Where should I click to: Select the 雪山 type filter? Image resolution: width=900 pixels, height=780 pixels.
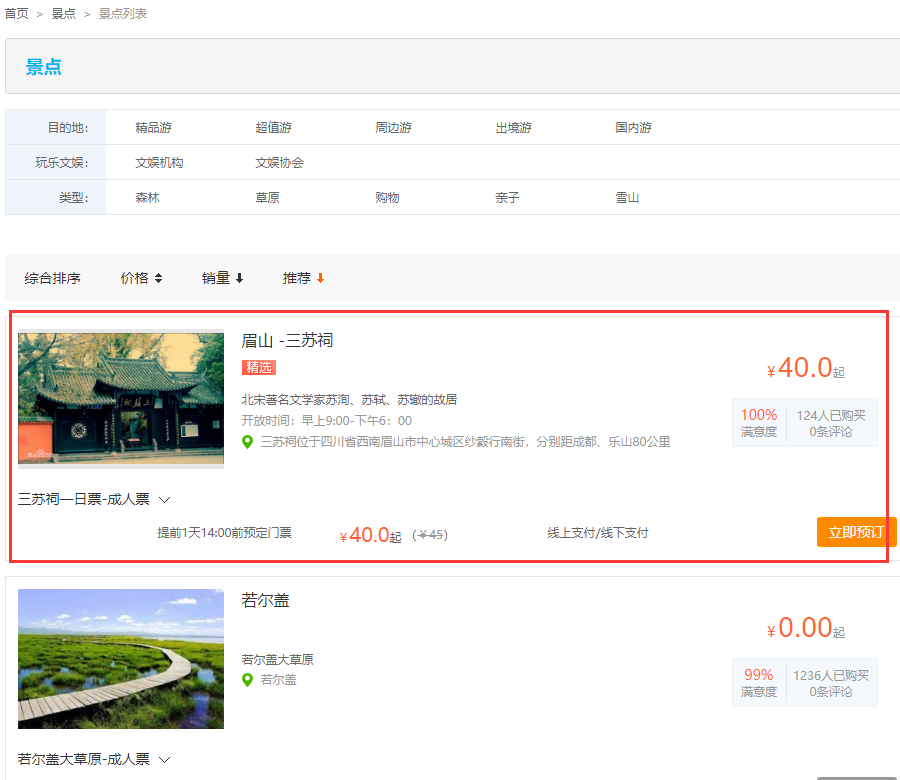627,198
